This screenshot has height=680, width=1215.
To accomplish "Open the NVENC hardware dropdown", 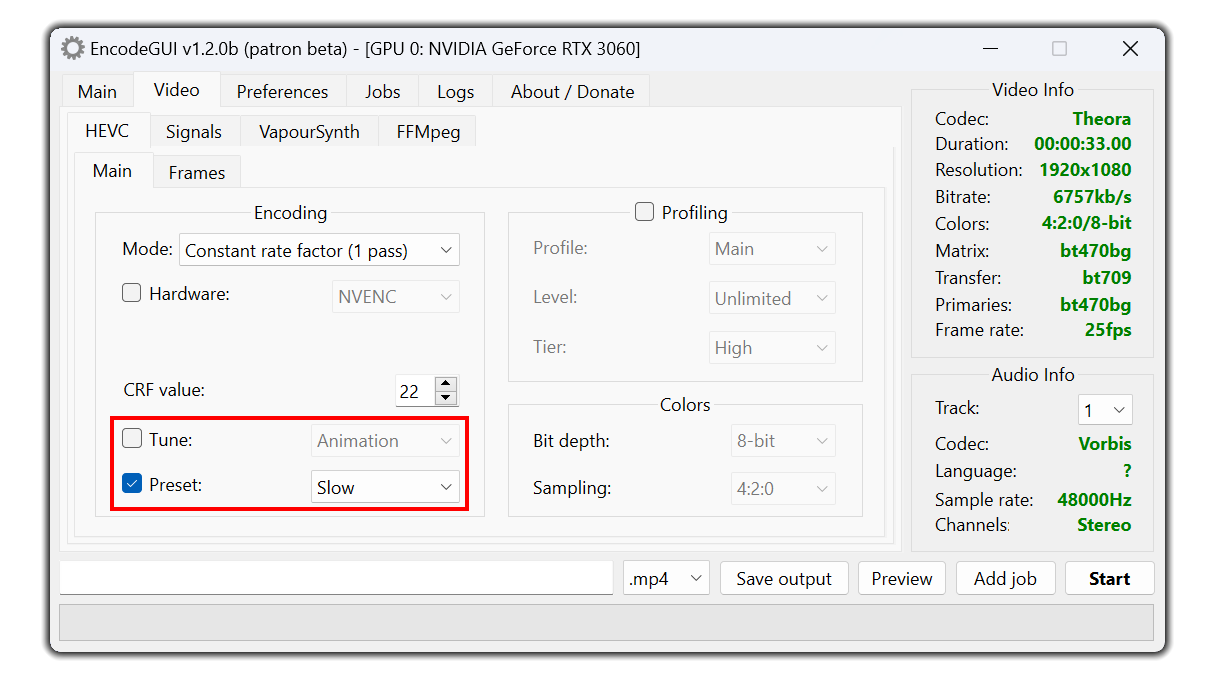I will coord(396,297).
